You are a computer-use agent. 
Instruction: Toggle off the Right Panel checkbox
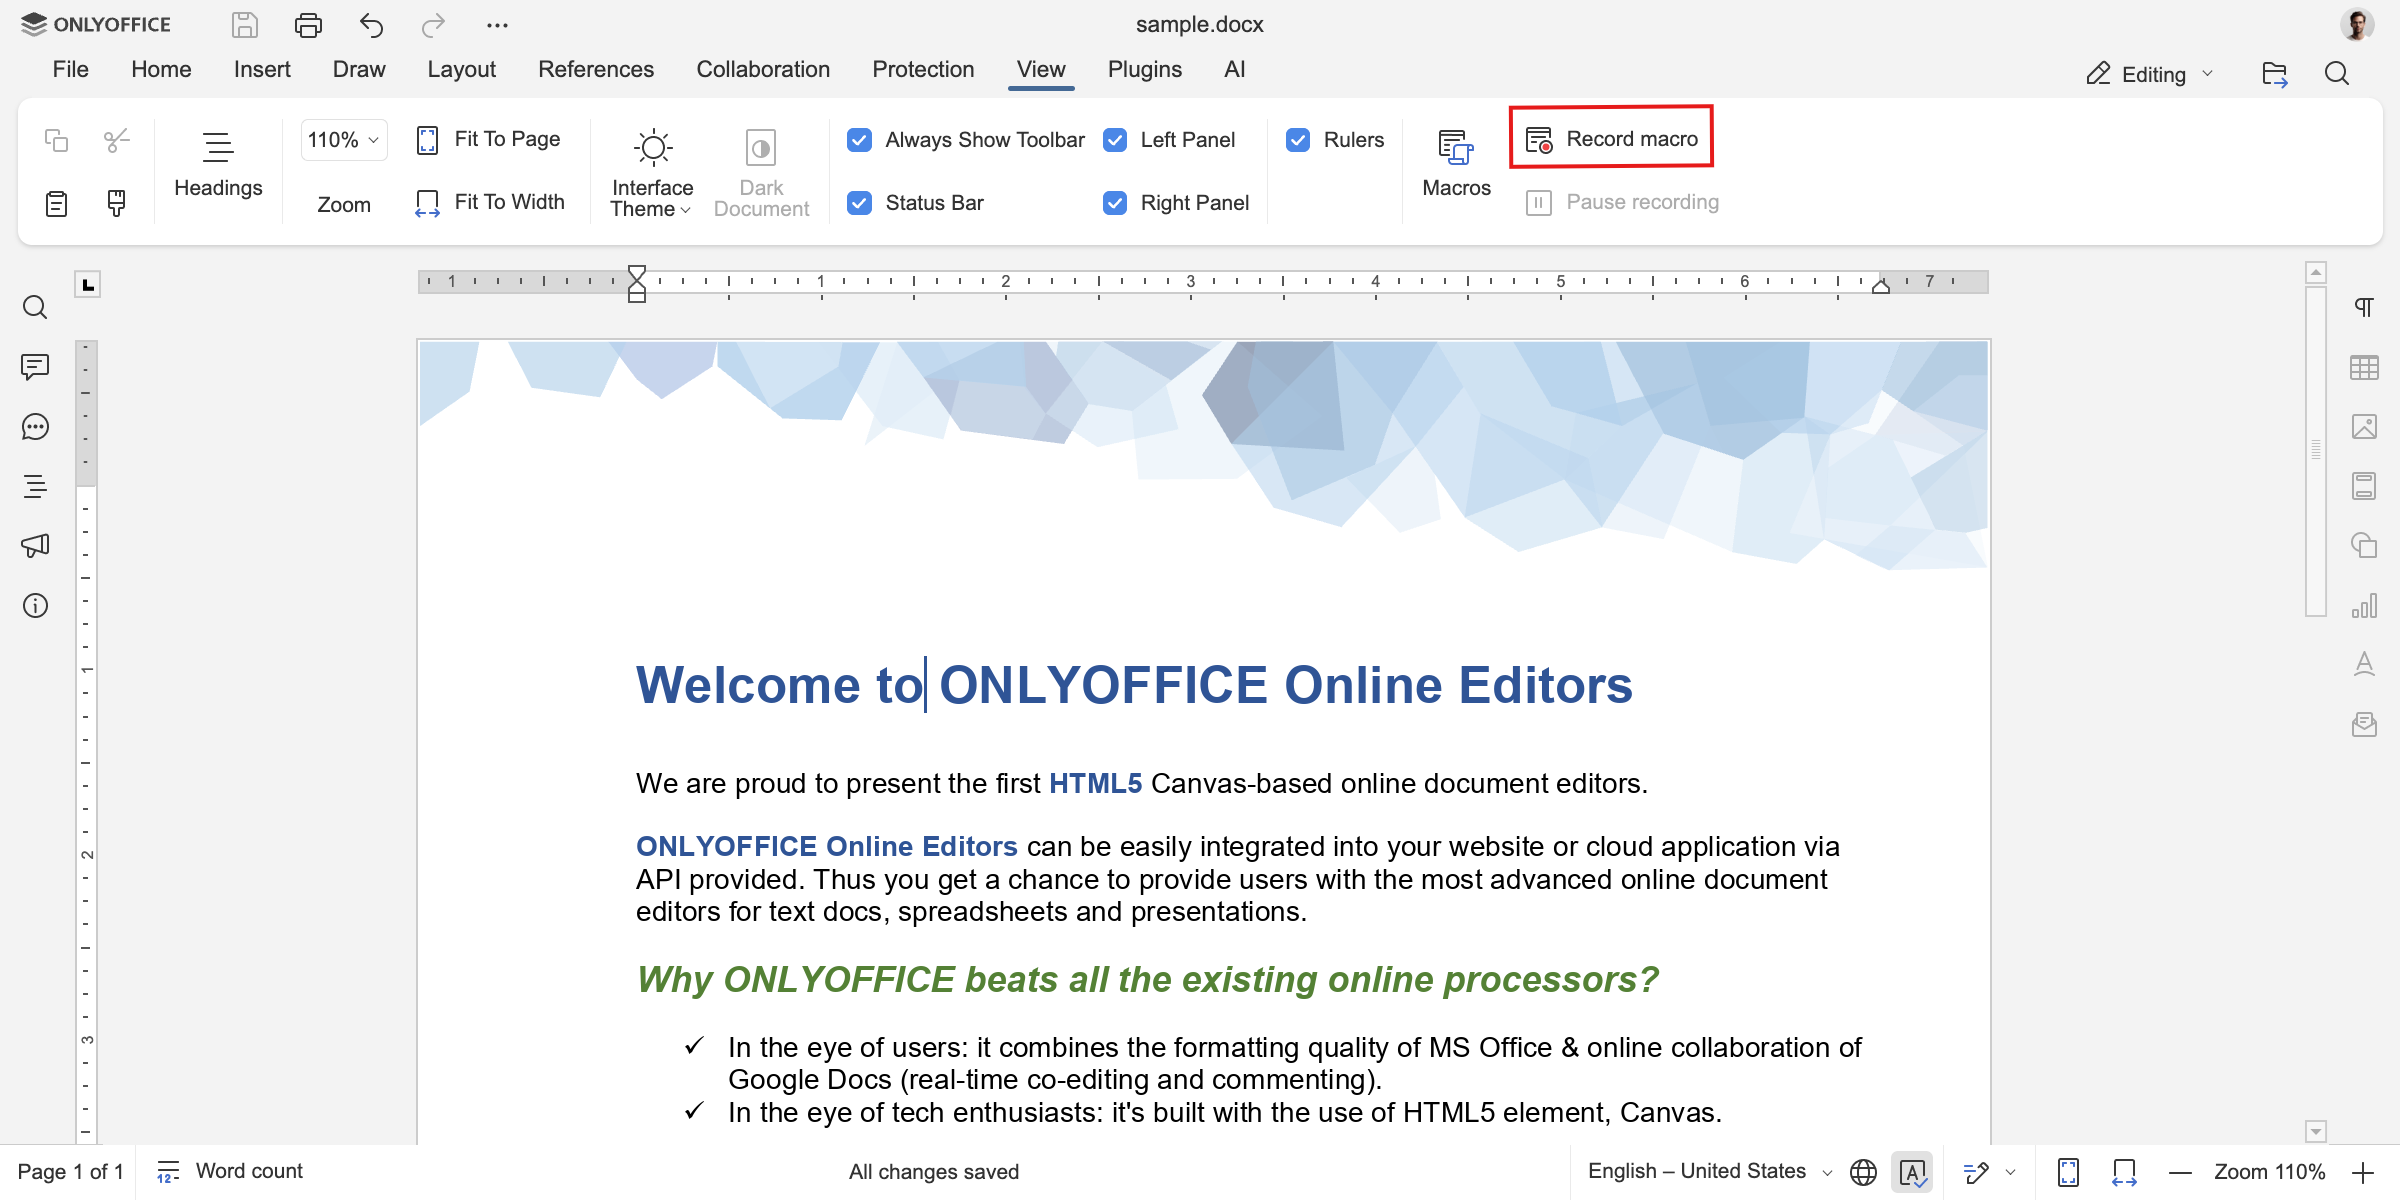point(1115,202)
